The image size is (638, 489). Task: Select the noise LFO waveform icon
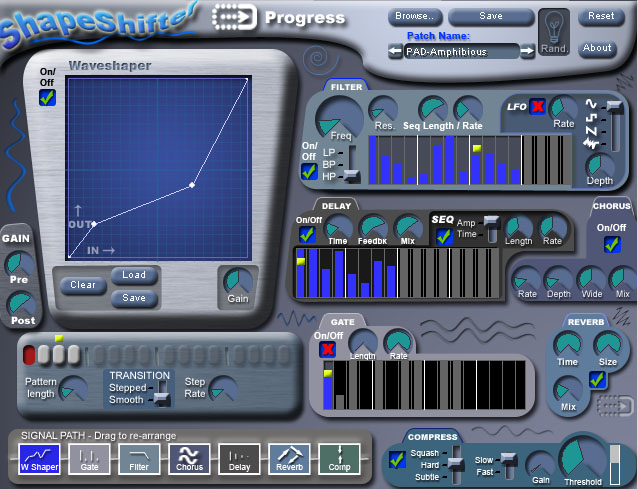(591, 143)
